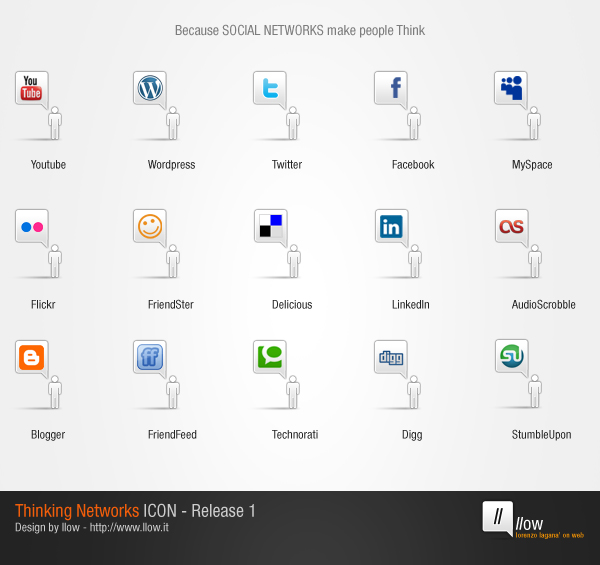600x565 pixels.
Task: Select the MySpace caption text
Action: pyautogui.click(x=532, y=165)
